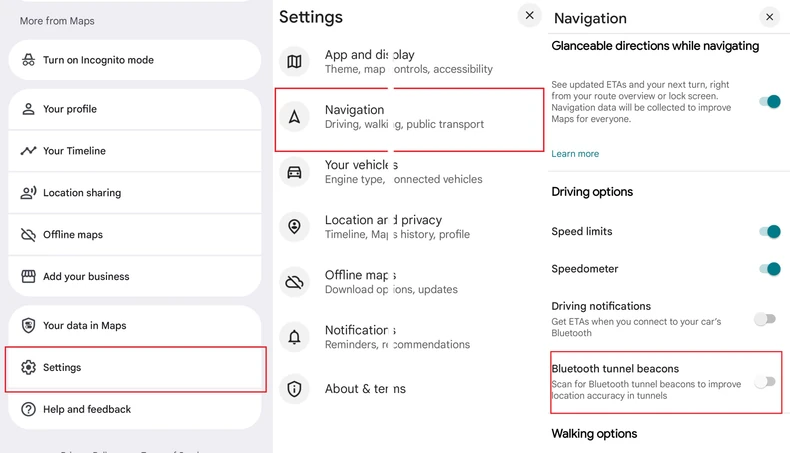The image size is (790, 453).
Task: Toggle the Speed limits switch
Action: [x=768, y=232]
